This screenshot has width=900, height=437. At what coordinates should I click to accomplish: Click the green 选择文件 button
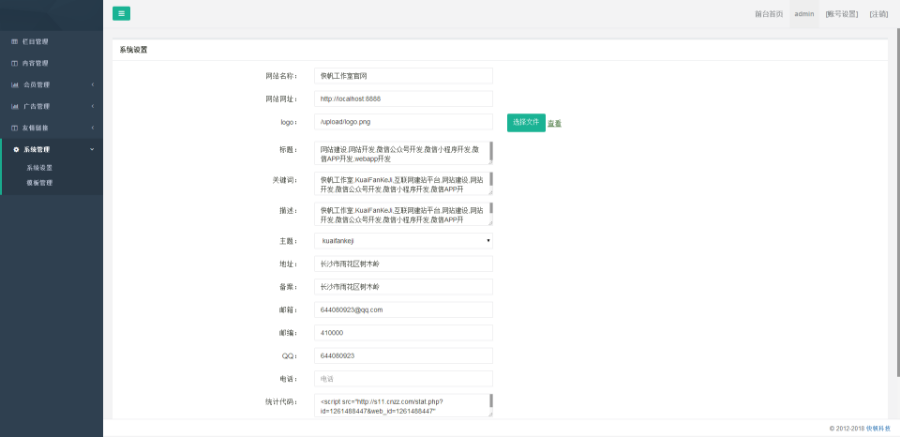pyautogui.click(x=526, y=122)
